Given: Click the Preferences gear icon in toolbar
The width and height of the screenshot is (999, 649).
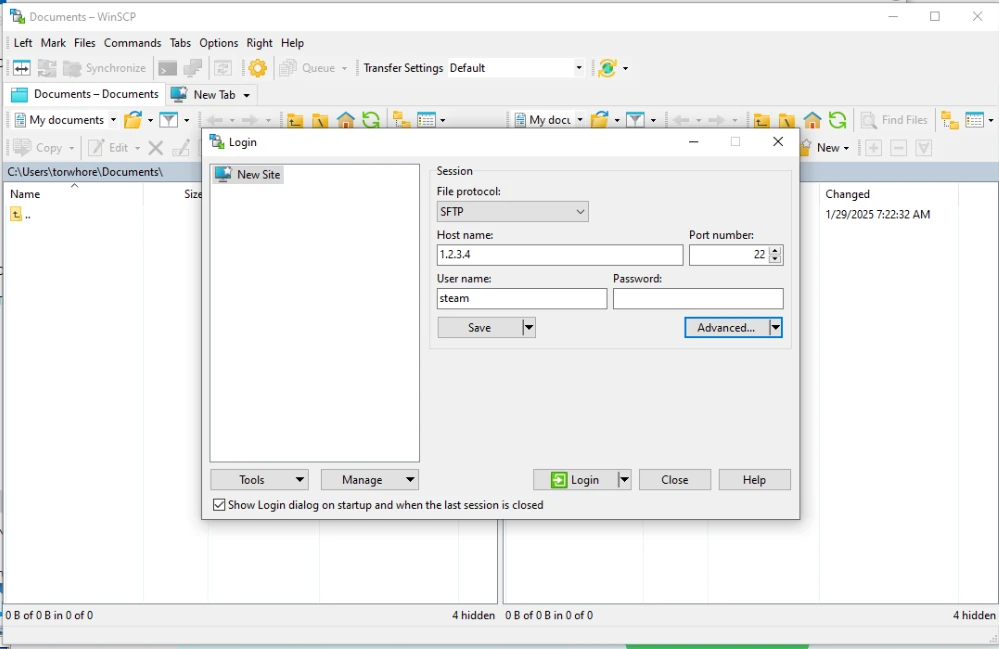Looking at the screenshot, I should pos(258,68).
